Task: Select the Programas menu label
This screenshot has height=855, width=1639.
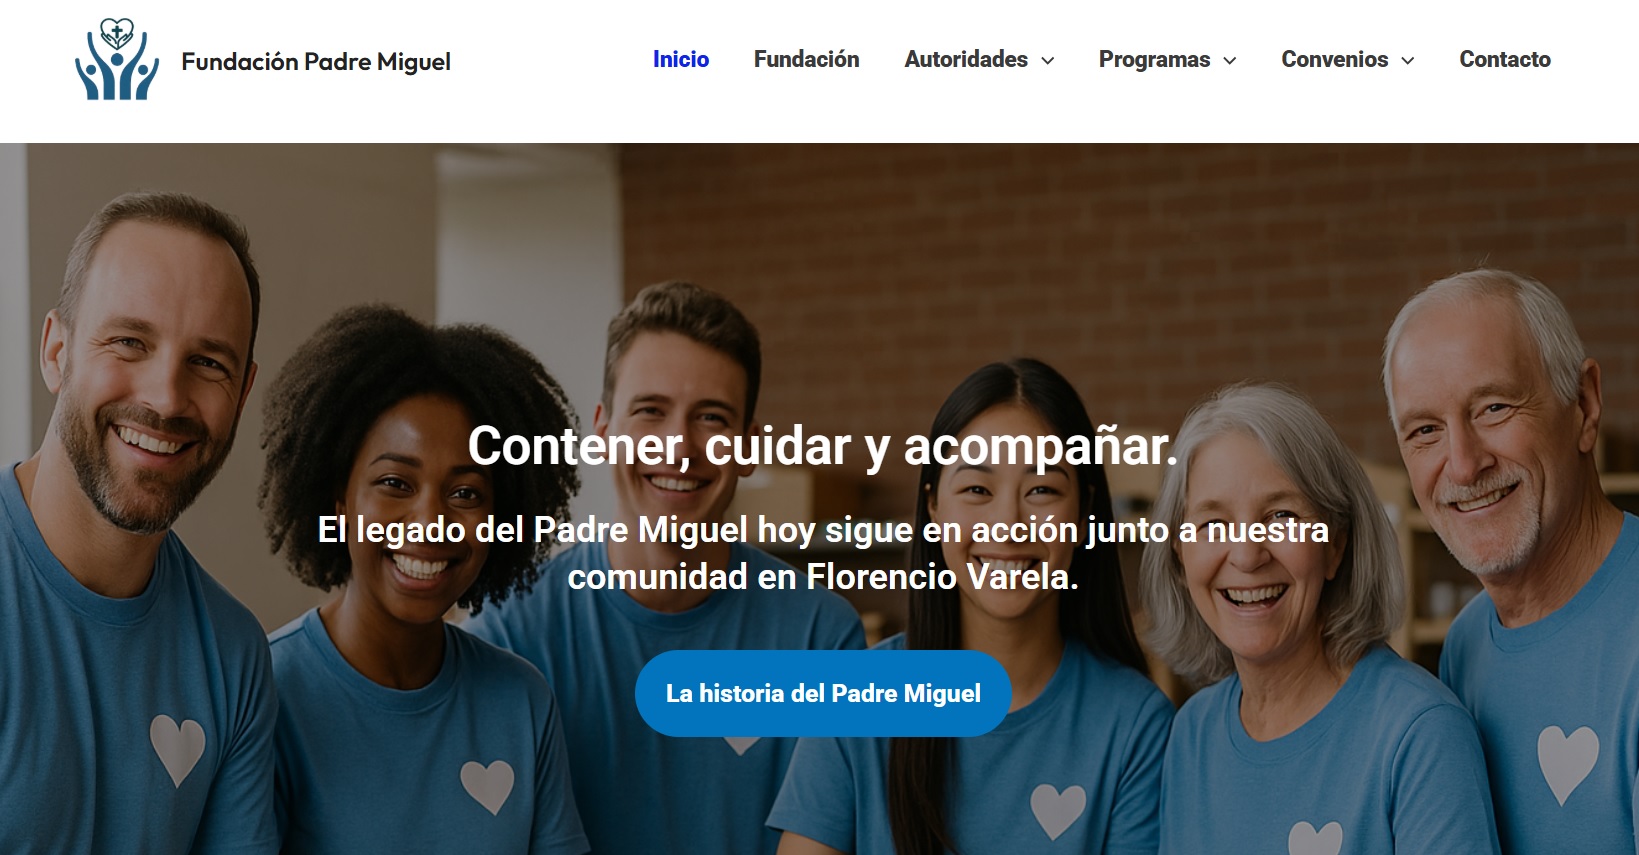Action: click(1154, 60)
